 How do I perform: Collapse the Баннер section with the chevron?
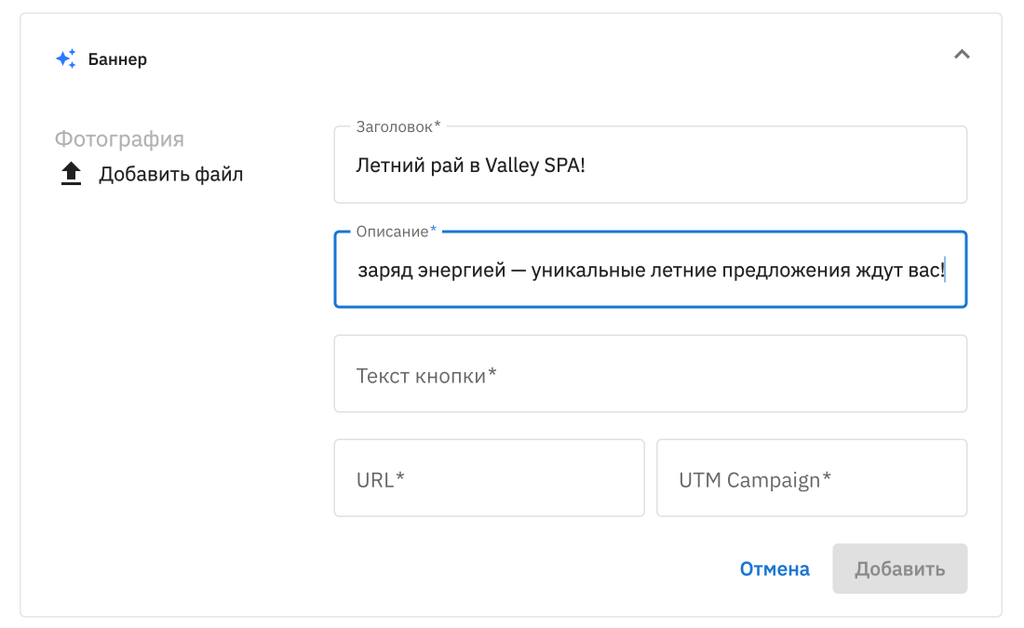tap(962, 54)
